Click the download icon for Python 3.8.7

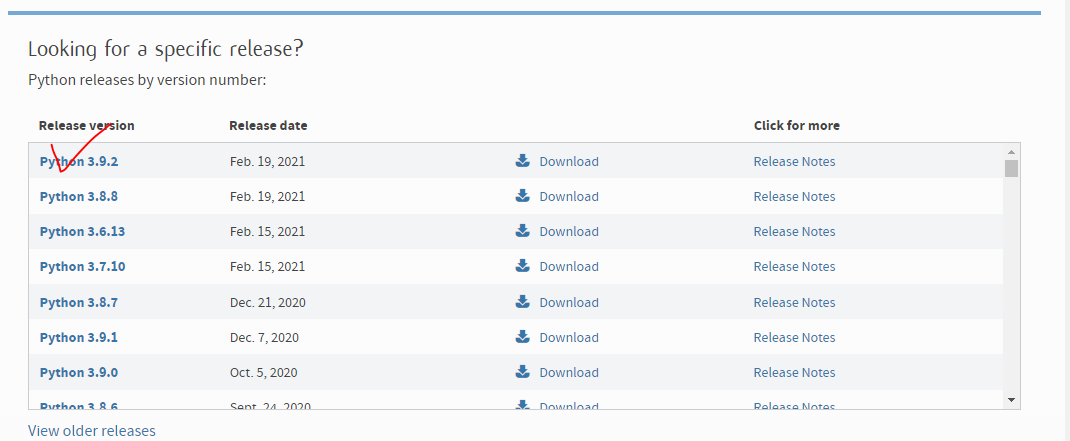[x=522, y=302]
